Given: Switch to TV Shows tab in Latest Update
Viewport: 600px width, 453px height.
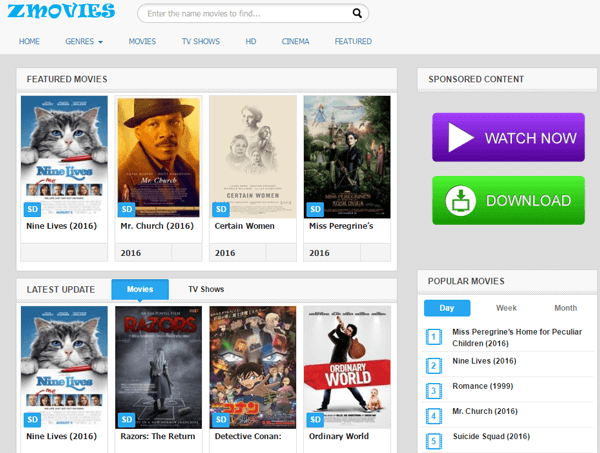Looking at the screenshot, I should pyautogui.click(x=206, y=289).
